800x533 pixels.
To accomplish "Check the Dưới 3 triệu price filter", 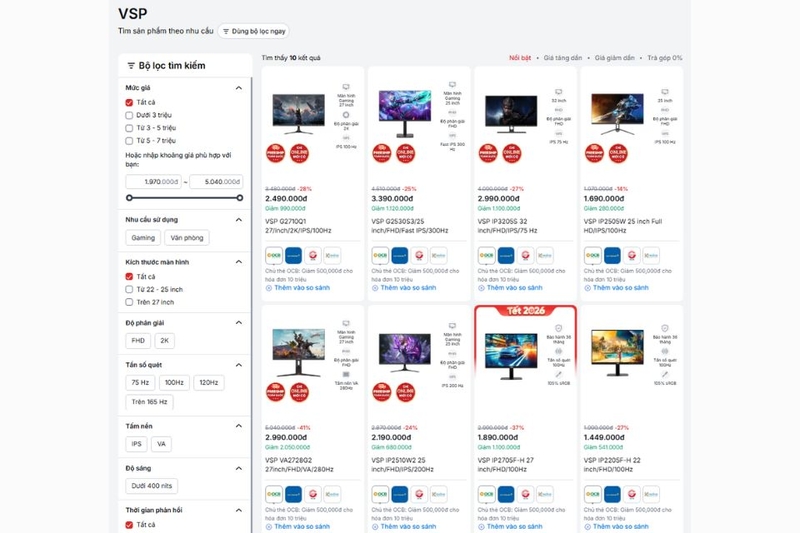I will tap(129, 115).
